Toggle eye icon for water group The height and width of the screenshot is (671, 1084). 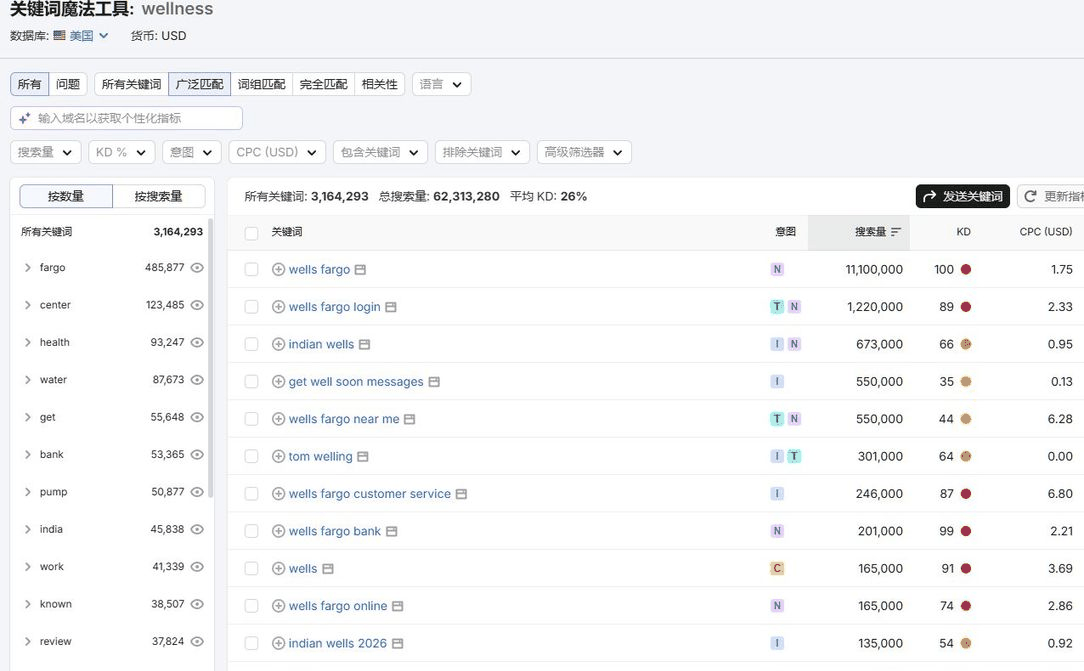pyautogui.click(x=197, y=379)
